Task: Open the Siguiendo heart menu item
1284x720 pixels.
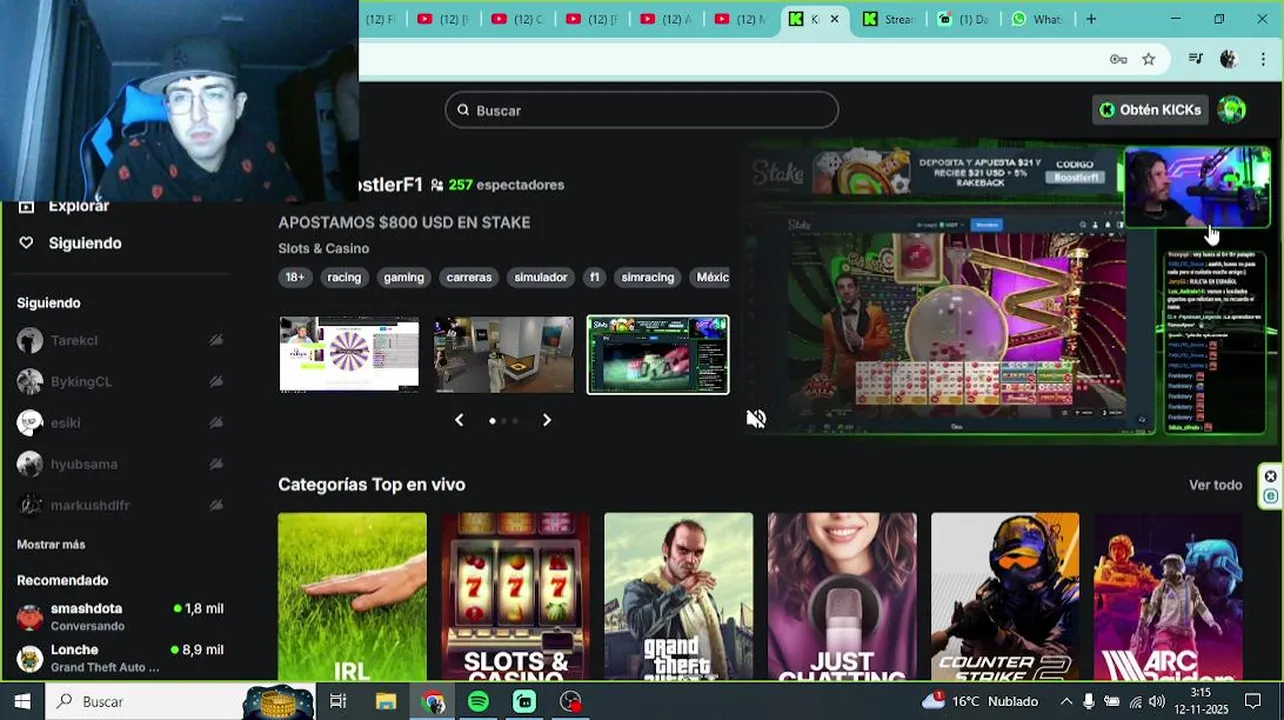Action: click(x=70, y=243)
